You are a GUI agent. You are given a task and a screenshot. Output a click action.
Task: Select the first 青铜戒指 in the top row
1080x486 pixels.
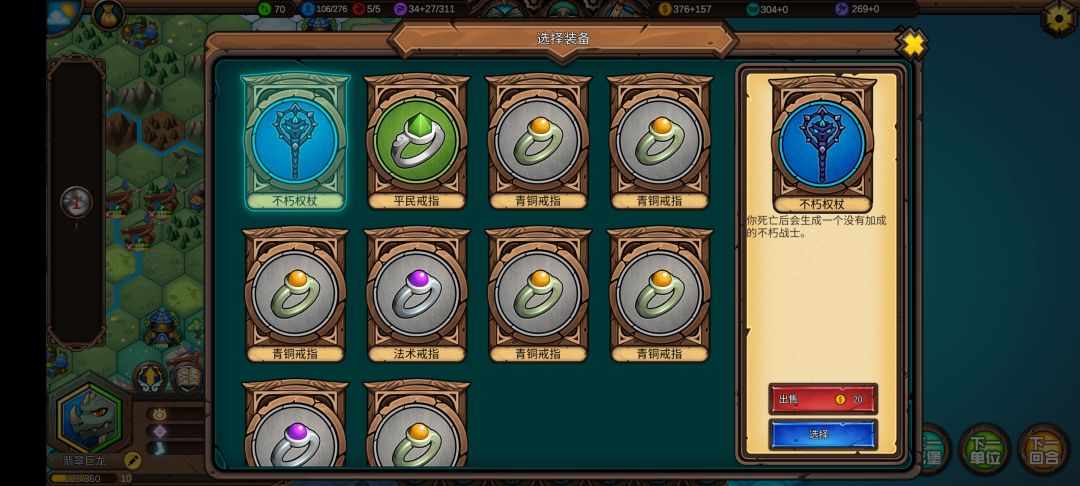(x=538, y=142)
